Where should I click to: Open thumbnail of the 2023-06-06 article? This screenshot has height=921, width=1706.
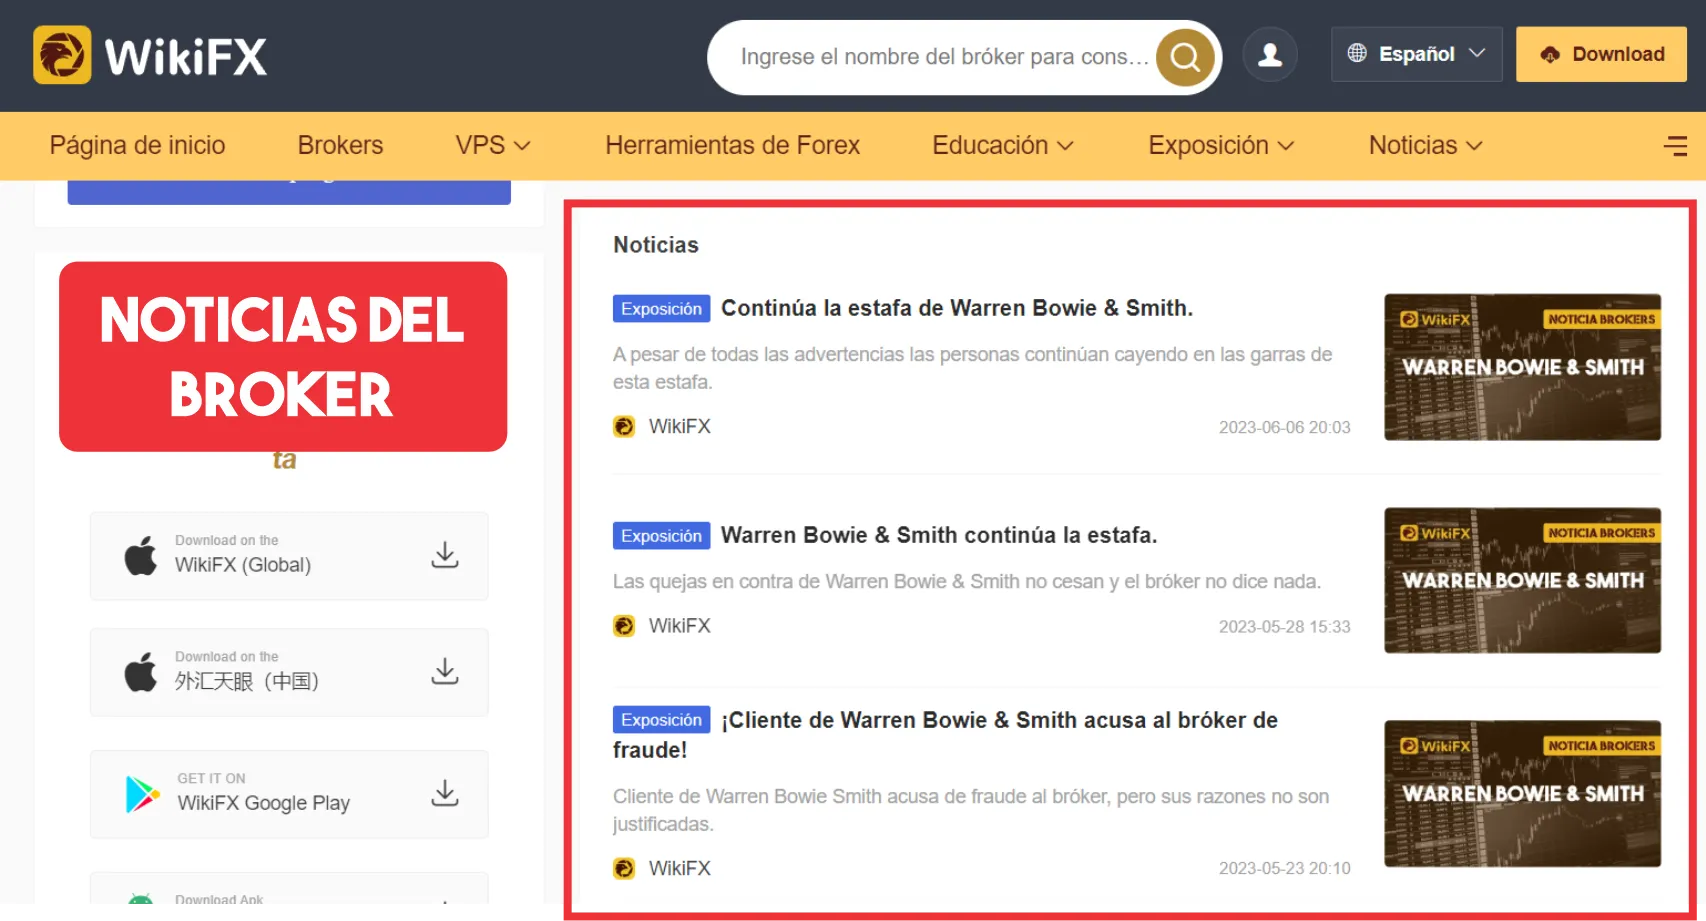tap(1522, 367)
